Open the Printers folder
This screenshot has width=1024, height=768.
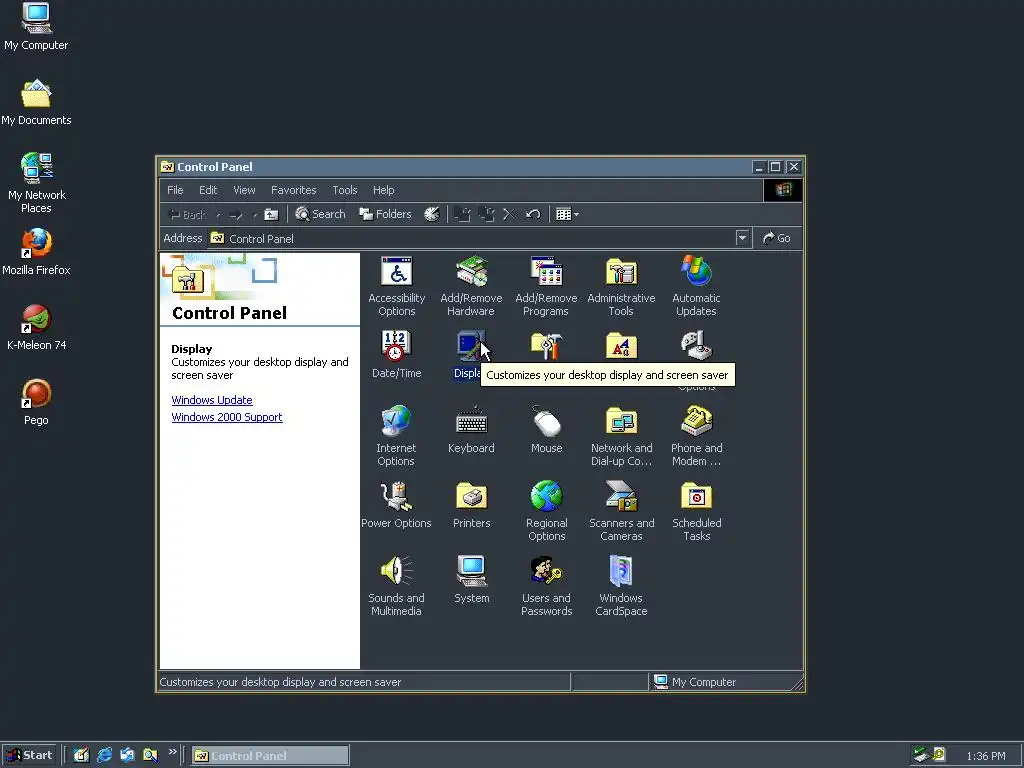point(471,505)
